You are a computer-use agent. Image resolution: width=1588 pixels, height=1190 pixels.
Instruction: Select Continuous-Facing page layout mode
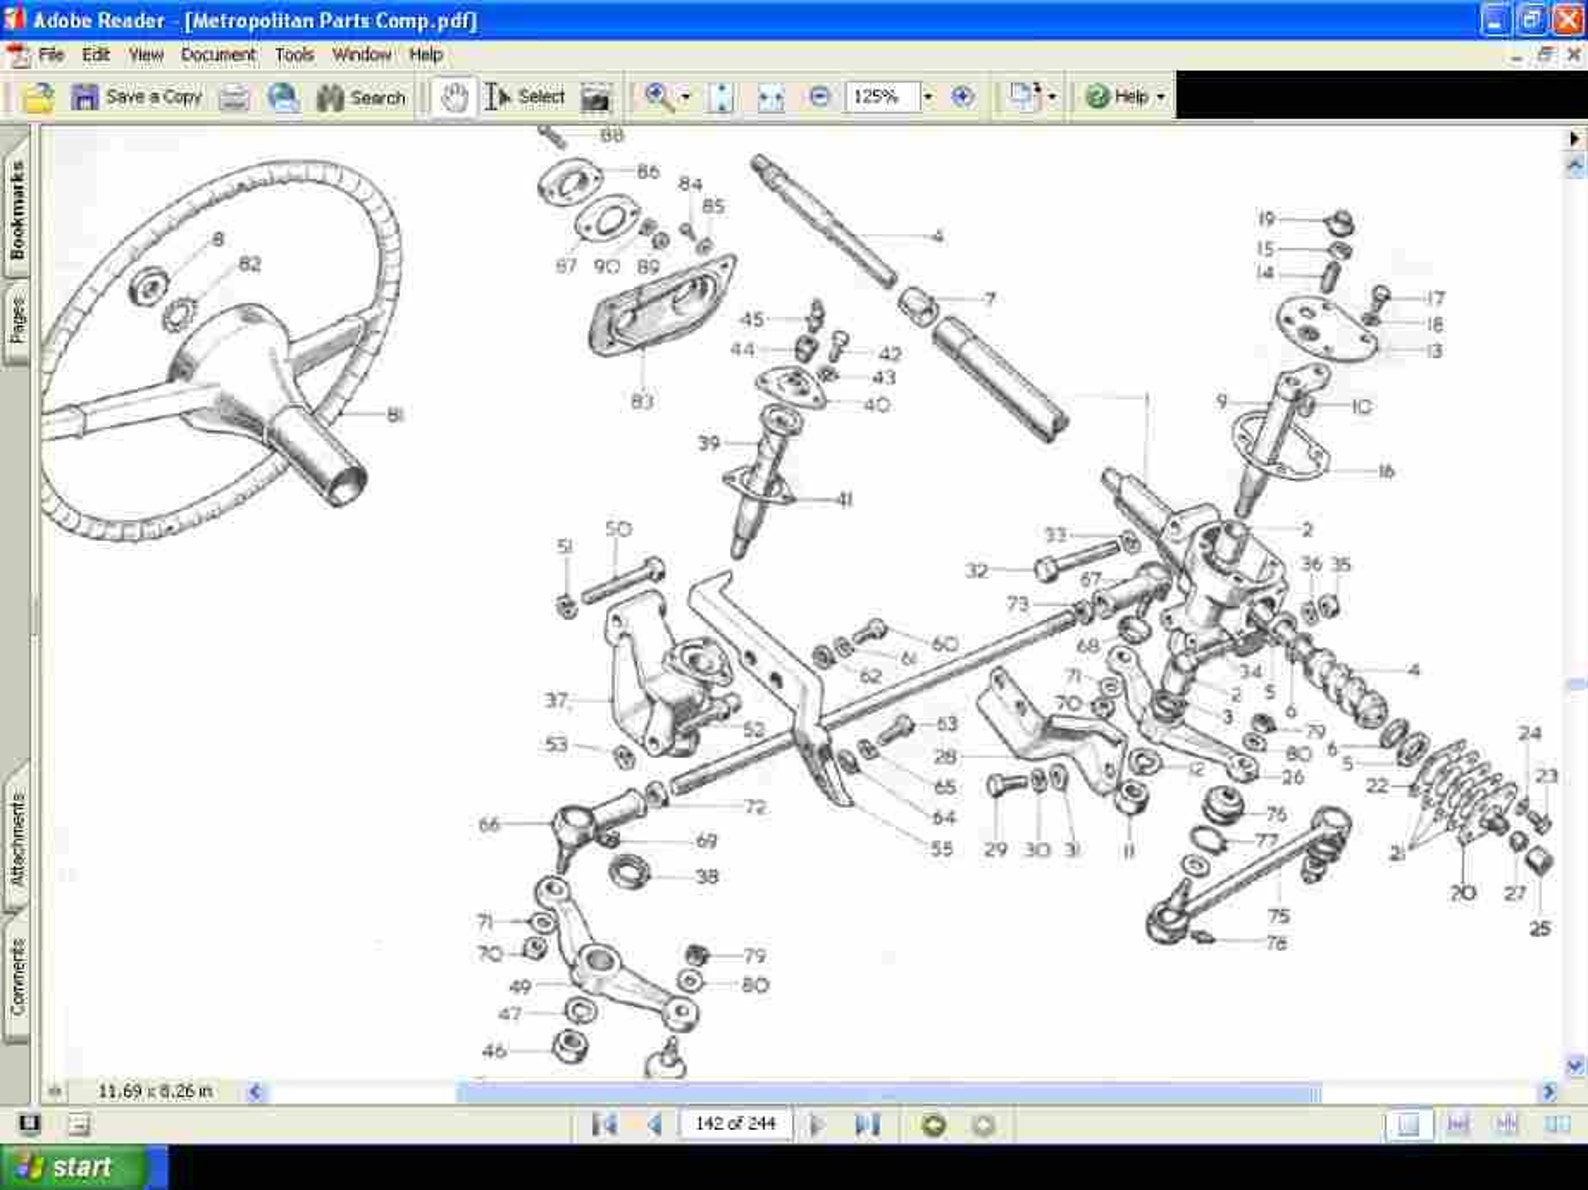(x=1507, y=1125)
